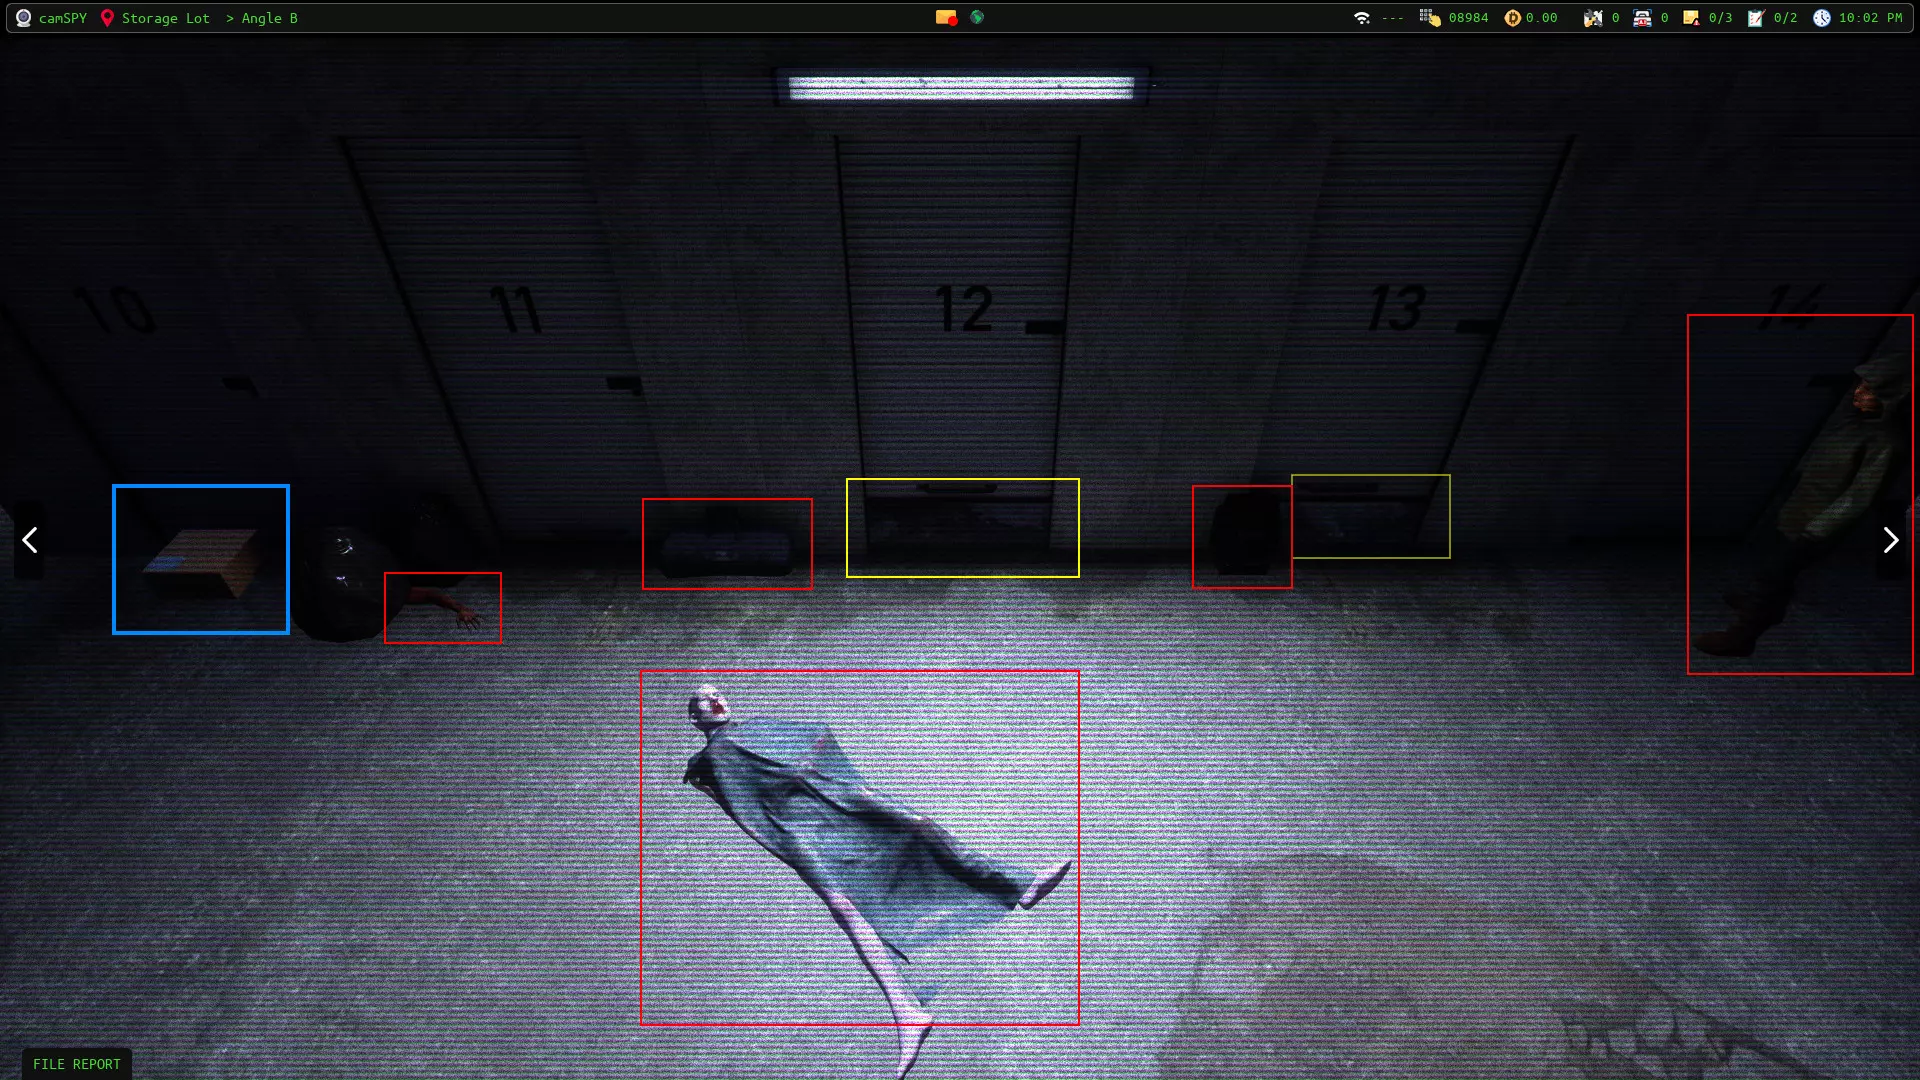Switch to previous camera with left arrow
The width and height of the screenshot is (1920, 1080).
pos(30,540)
